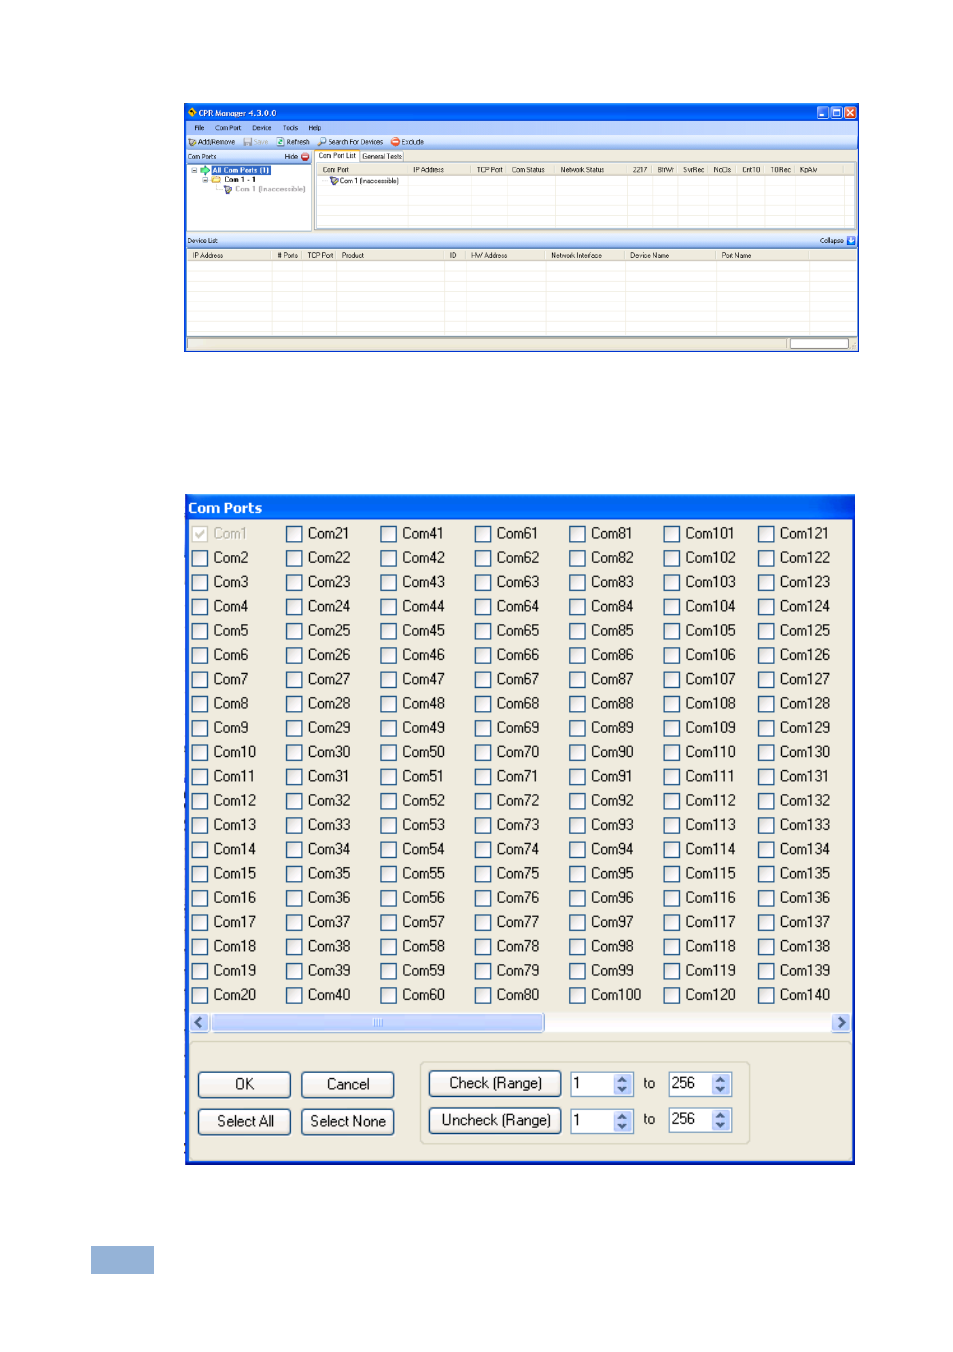Decrease the Check range end value 256

pos(721,1090)
